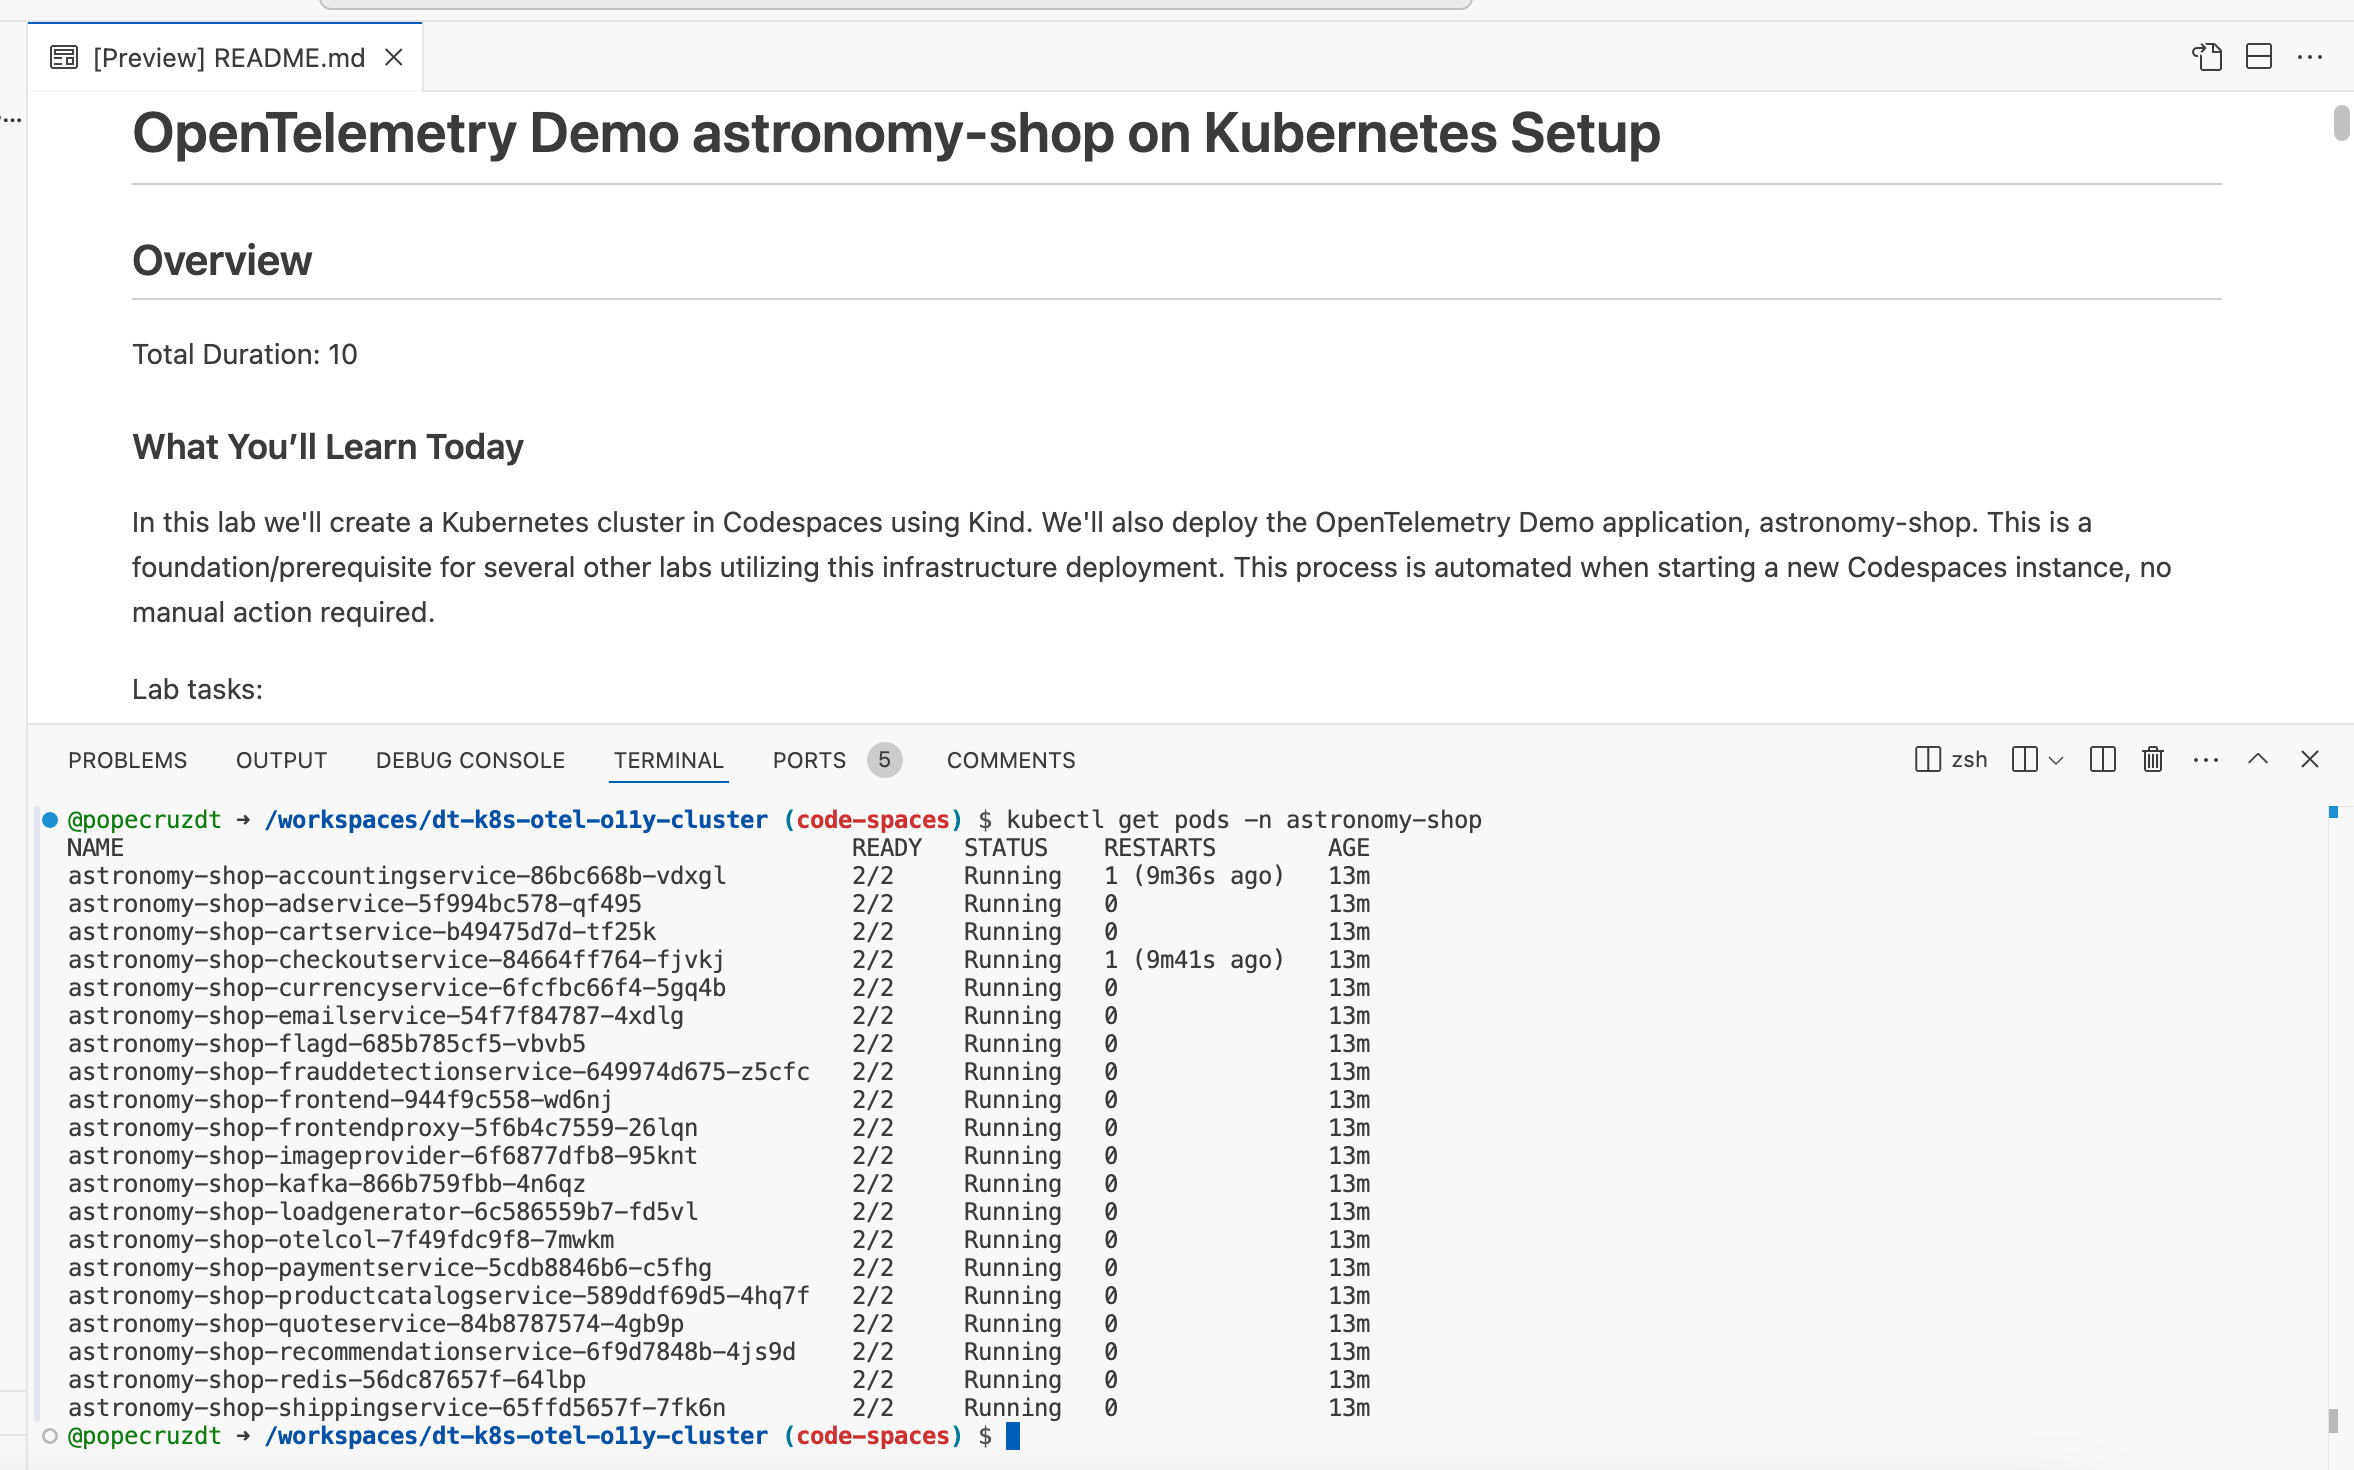
Task: Click the frauddetectionservice pod name
Action: [439, 1072]
